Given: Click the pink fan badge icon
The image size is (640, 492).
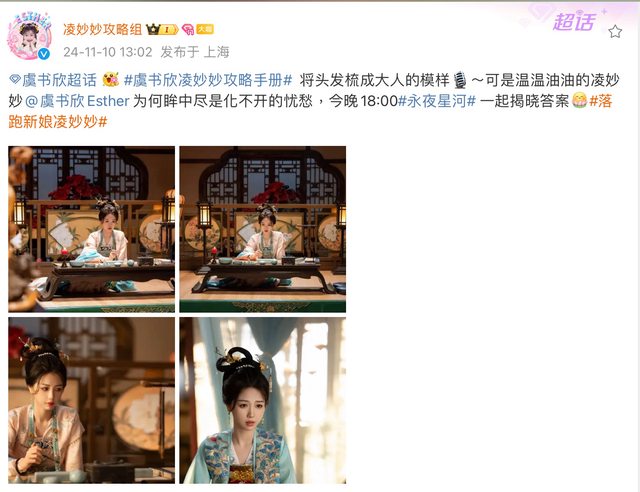Looking at the screenshot, I should click(188, 29).
